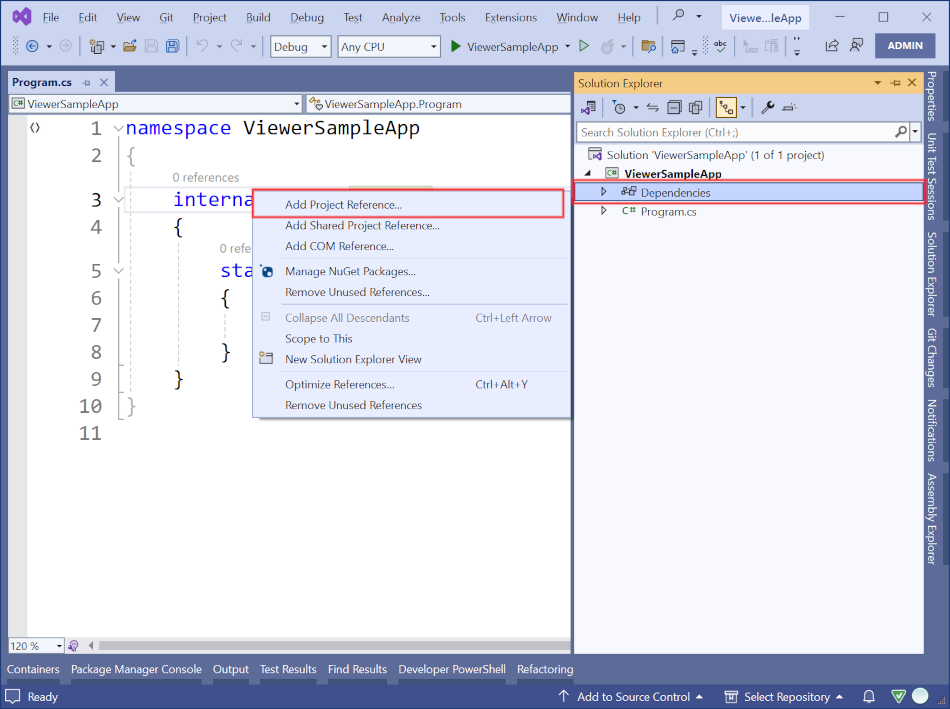Click the Live Share icon
The image size is (950, 709).
coord(832,45)
